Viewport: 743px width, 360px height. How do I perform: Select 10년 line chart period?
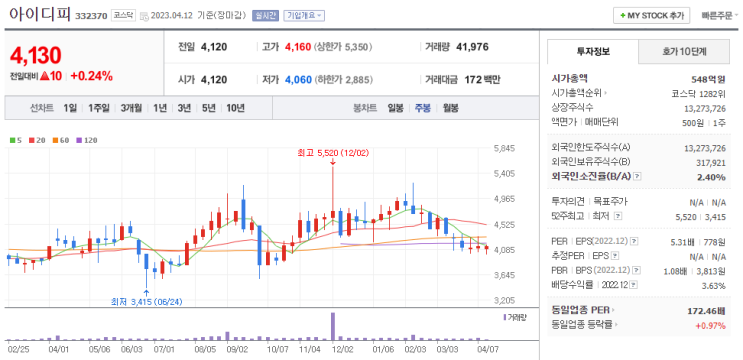coord(236,108)
